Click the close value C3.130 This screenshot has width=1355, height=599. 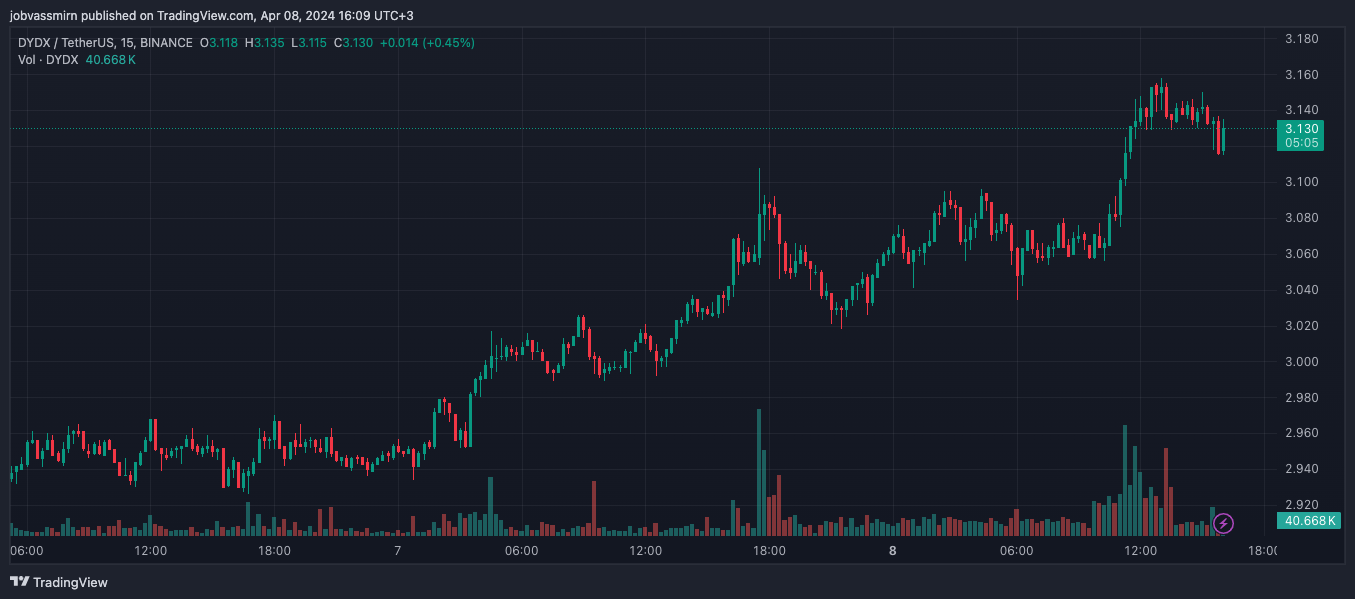click(353, 43)
